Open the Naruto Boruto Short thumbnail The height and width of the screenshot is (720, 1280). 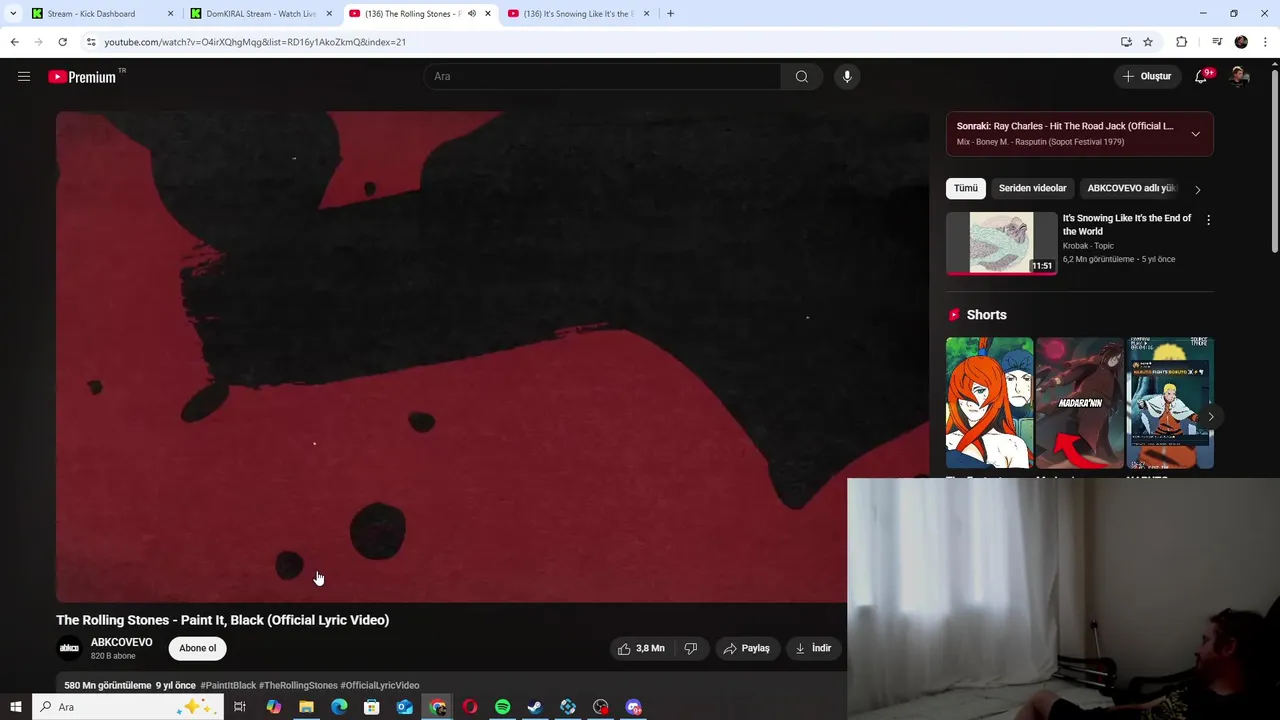click(x=1170, y=402)
